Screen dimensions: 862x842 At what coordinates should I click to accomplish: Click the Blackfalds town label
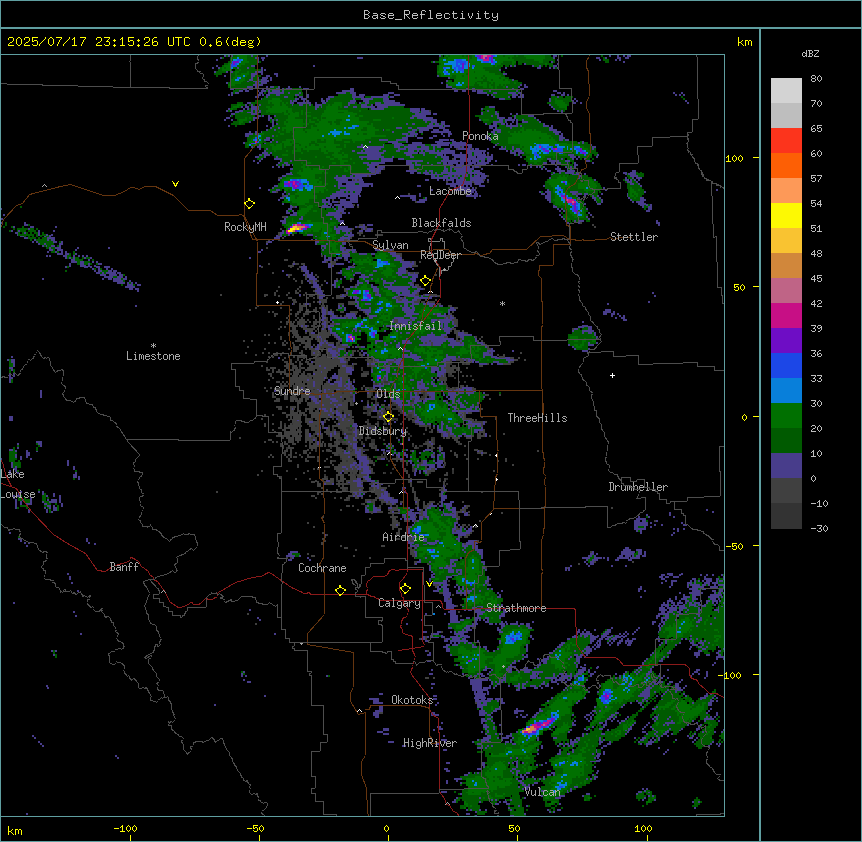pos(441,223)
